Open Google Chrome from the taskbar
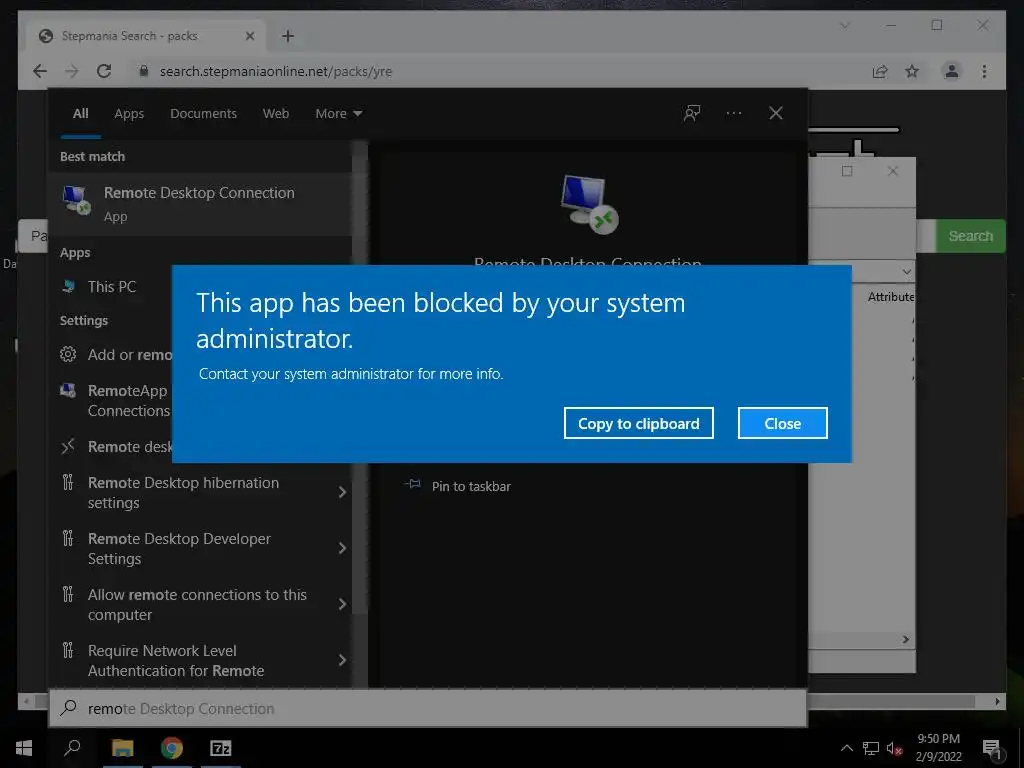This screenshot has width=1024, height=768. pyautogui.click(x=172, y=748)
